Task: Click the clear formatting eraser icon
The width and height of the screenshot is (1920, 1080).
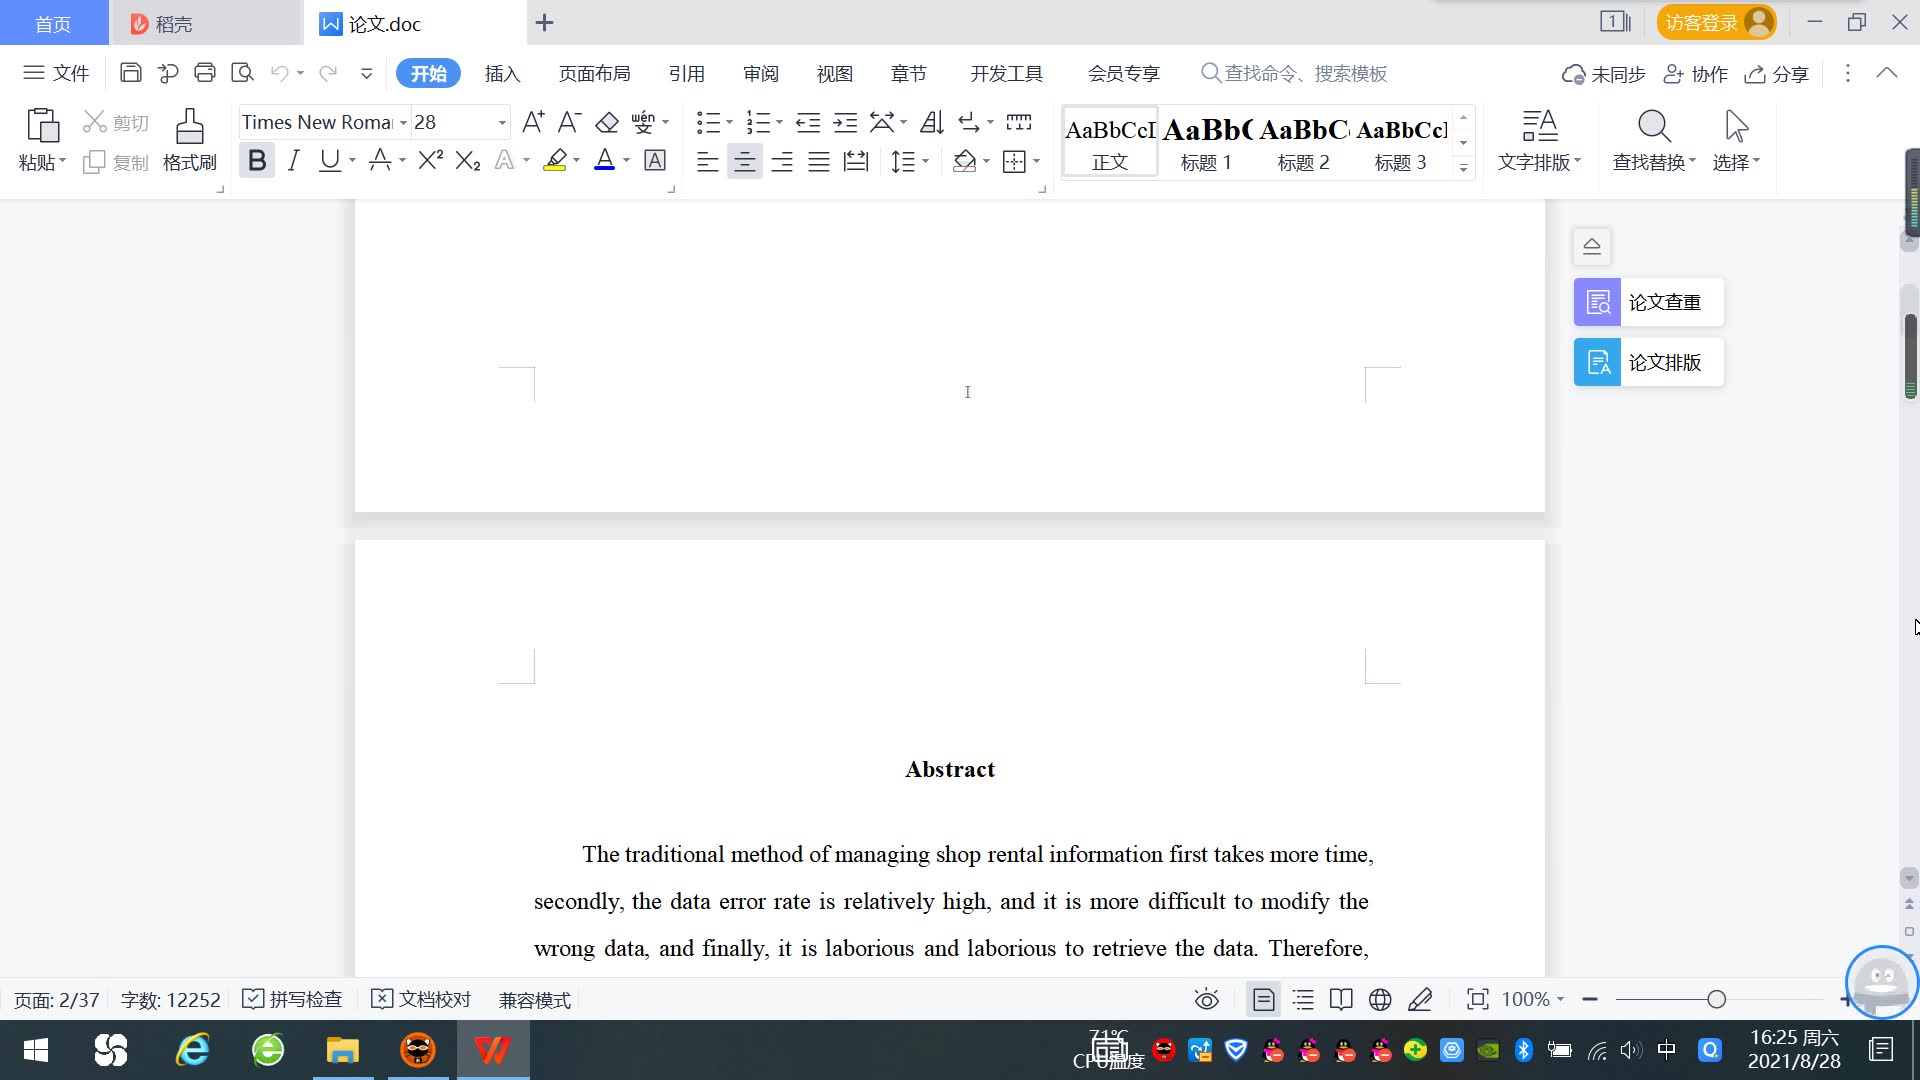Action: [x=607, y=123]
